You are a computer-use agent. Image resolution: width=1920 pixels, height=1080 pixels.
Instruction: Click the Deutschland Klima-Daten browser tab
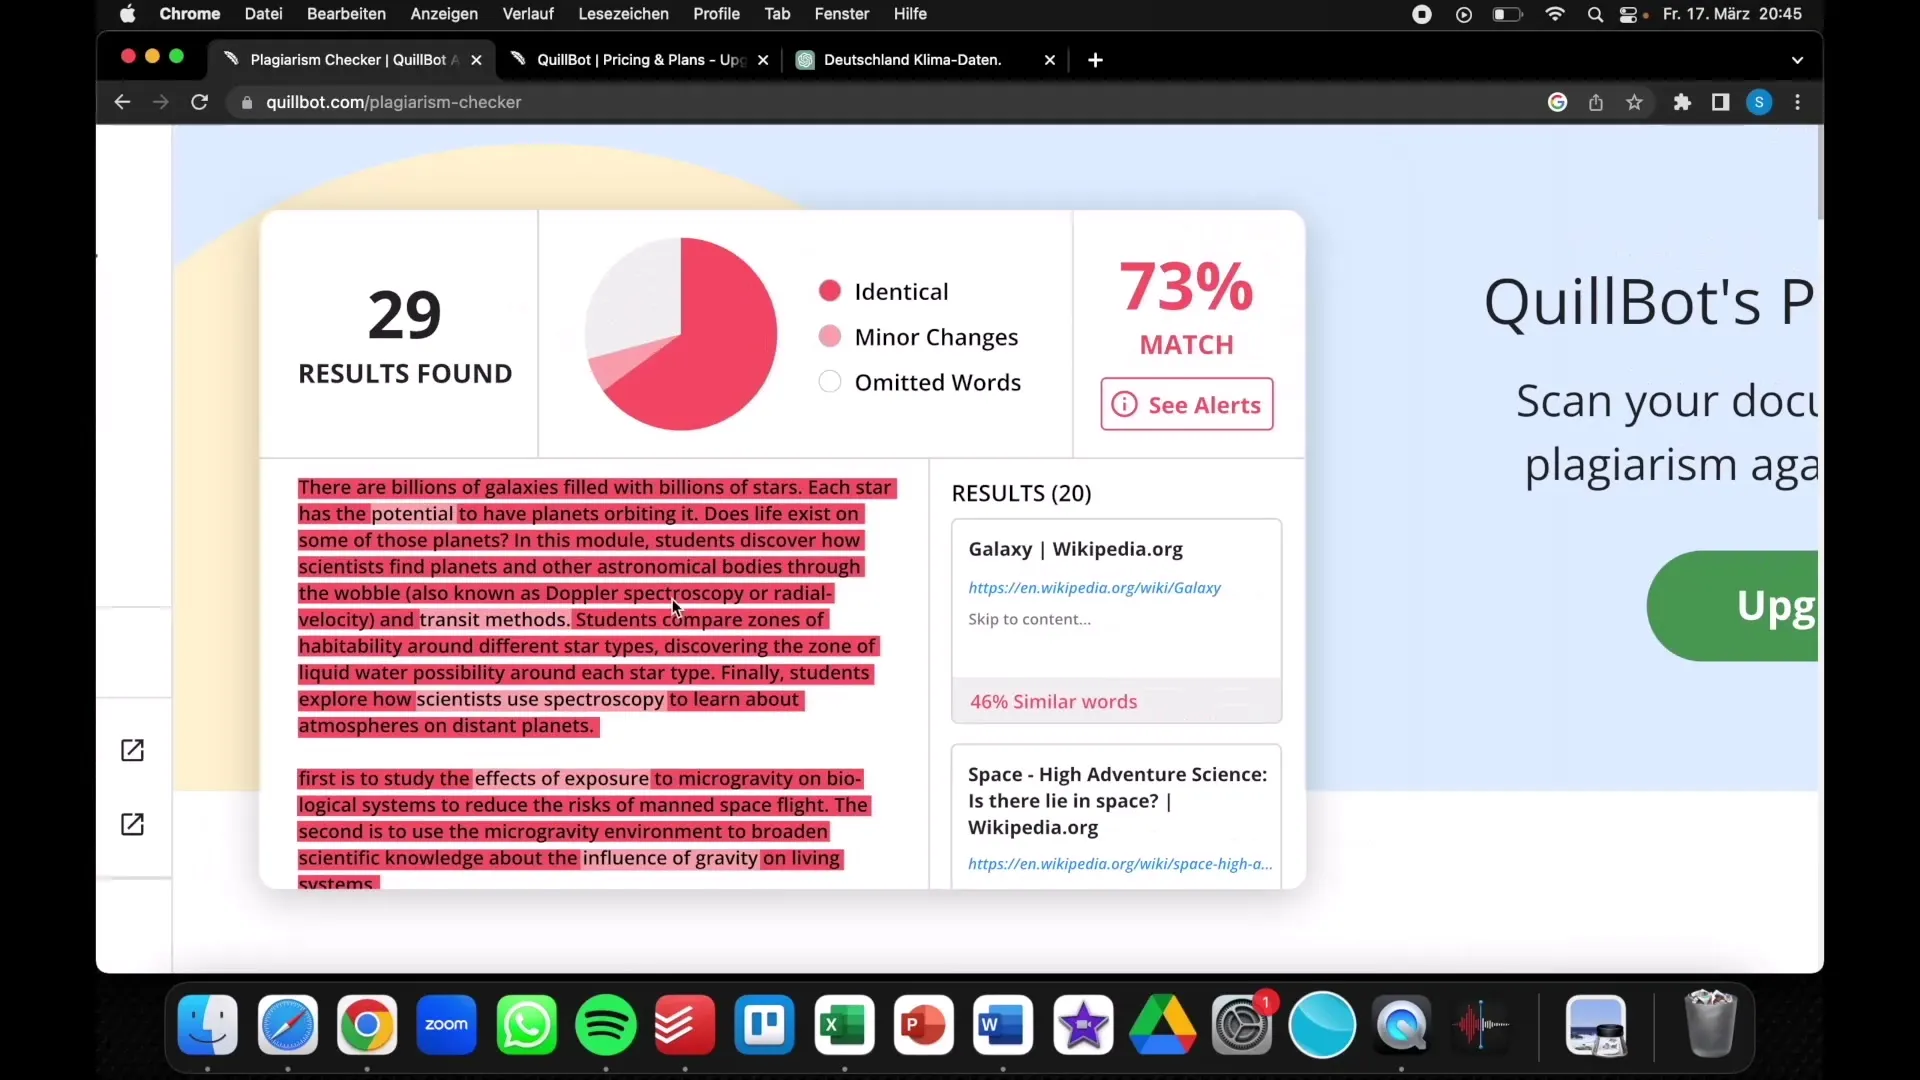914,59
